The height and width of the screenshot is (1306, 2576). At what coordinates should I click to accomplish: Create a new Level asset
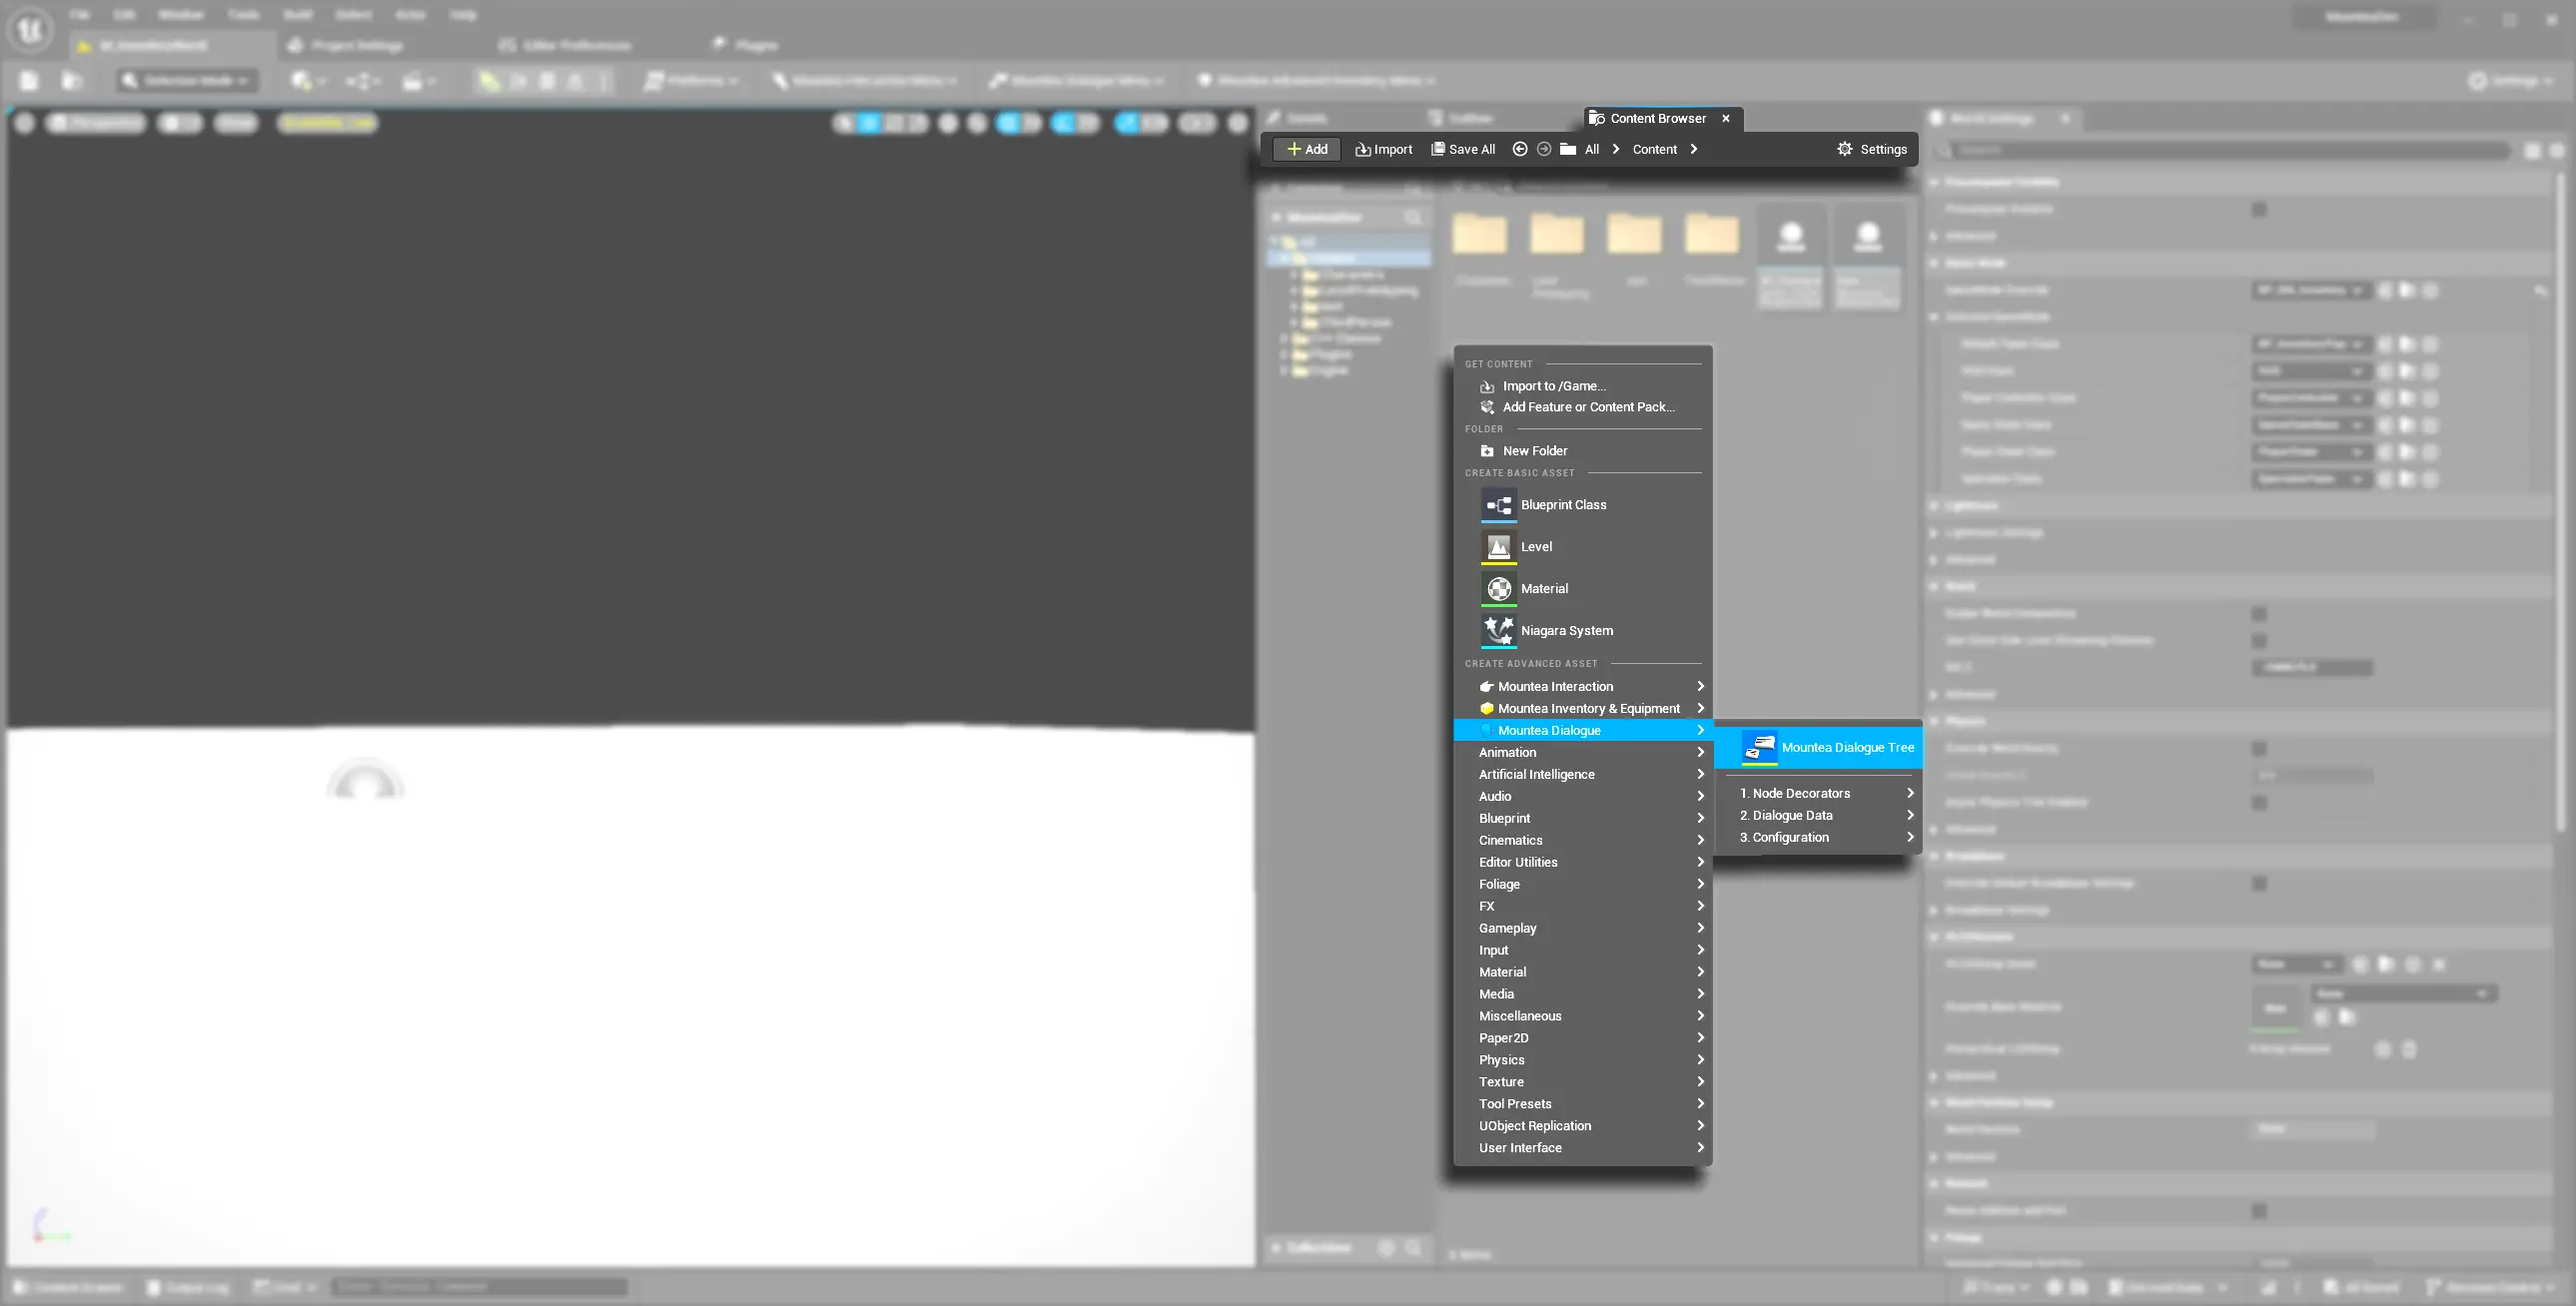click(x=1536, y=547)
